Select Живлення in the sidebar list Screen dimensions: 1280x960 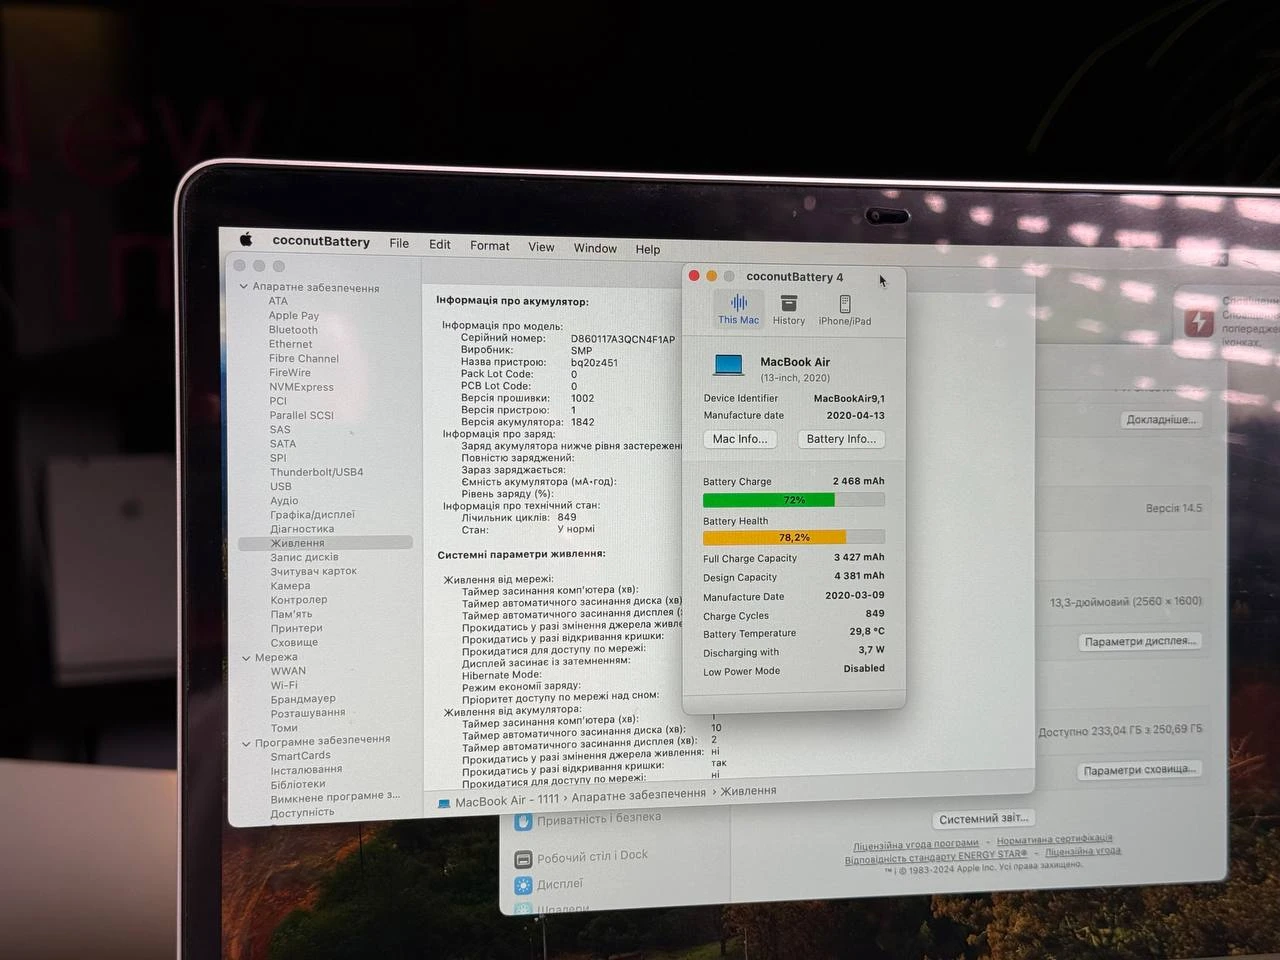296,542
